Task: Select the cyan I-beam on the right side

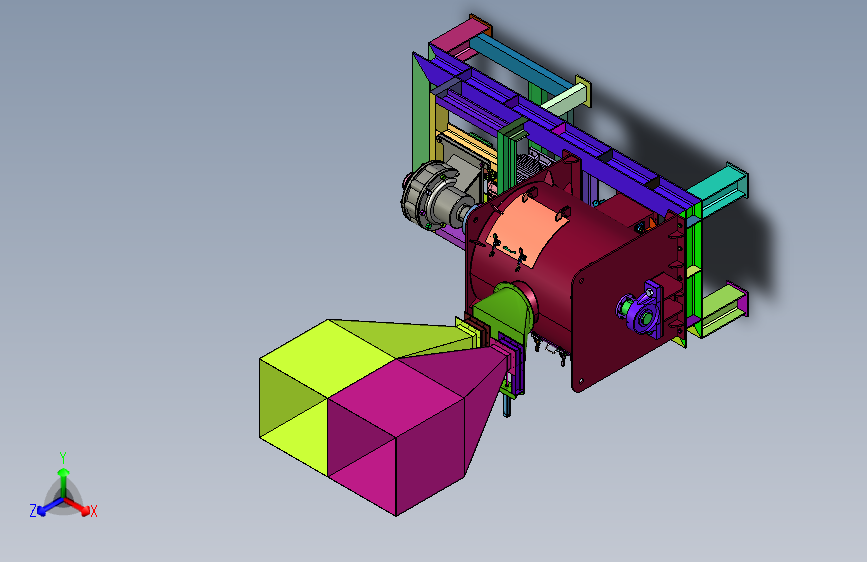Action: point(719,189)
